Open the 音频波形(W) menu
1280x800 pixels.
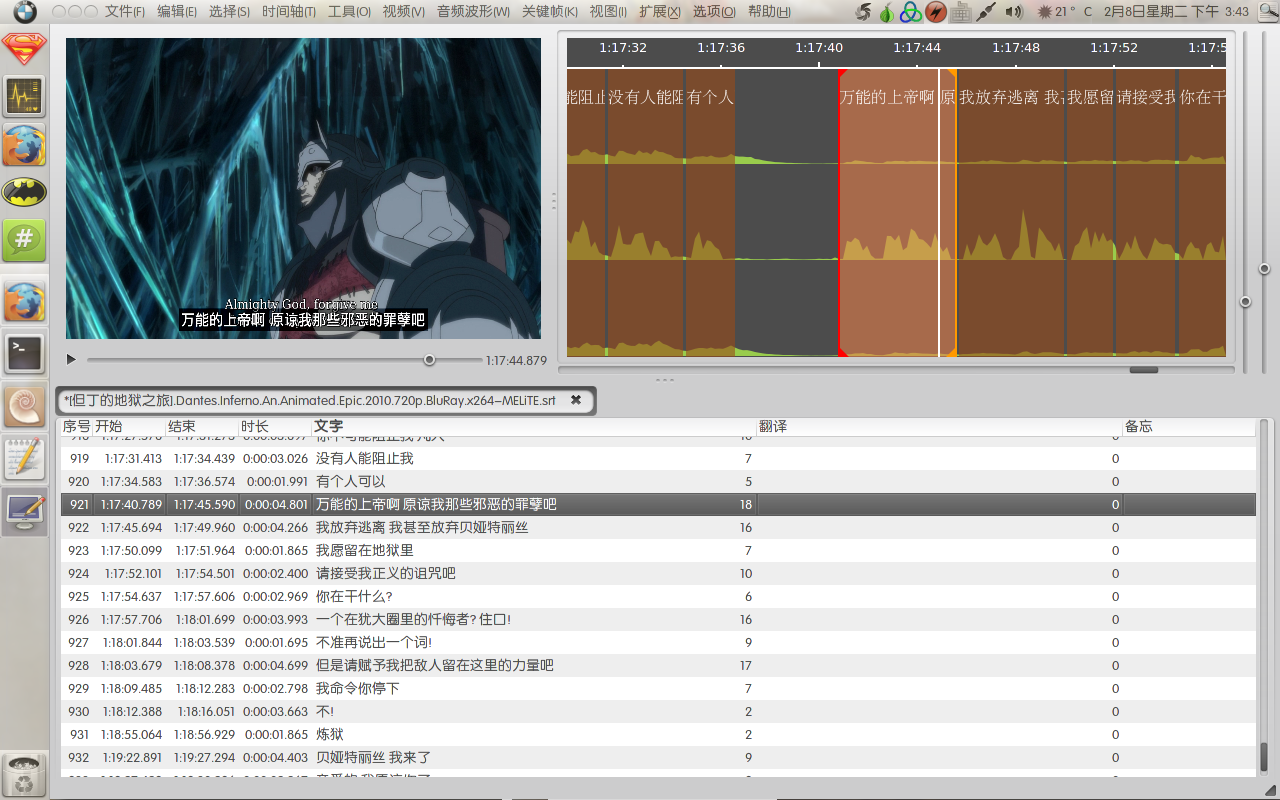473,12
